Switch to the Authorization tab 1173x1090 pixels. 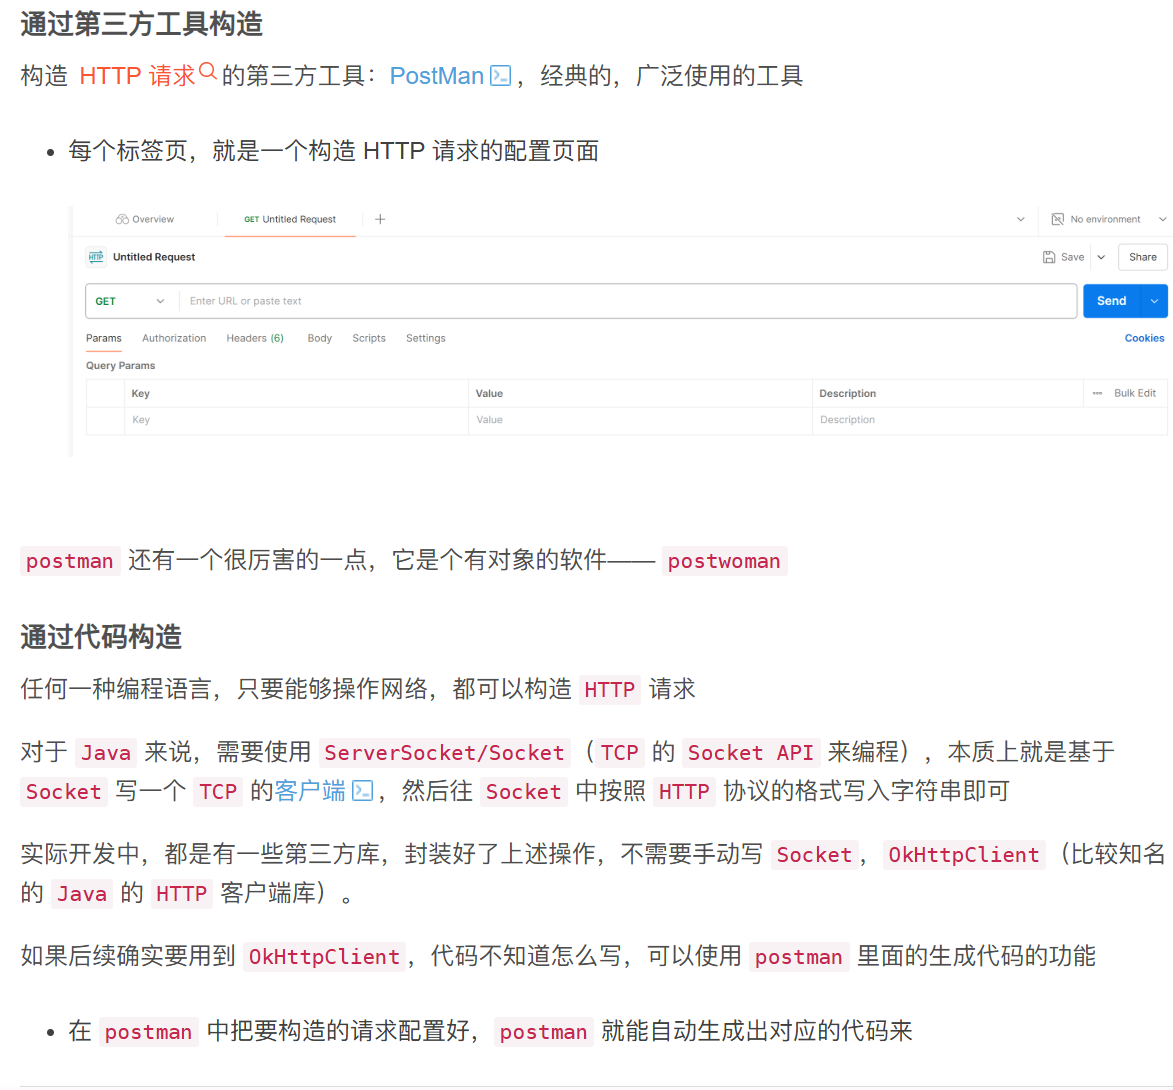pyautogui.click(x=174, y=338)
